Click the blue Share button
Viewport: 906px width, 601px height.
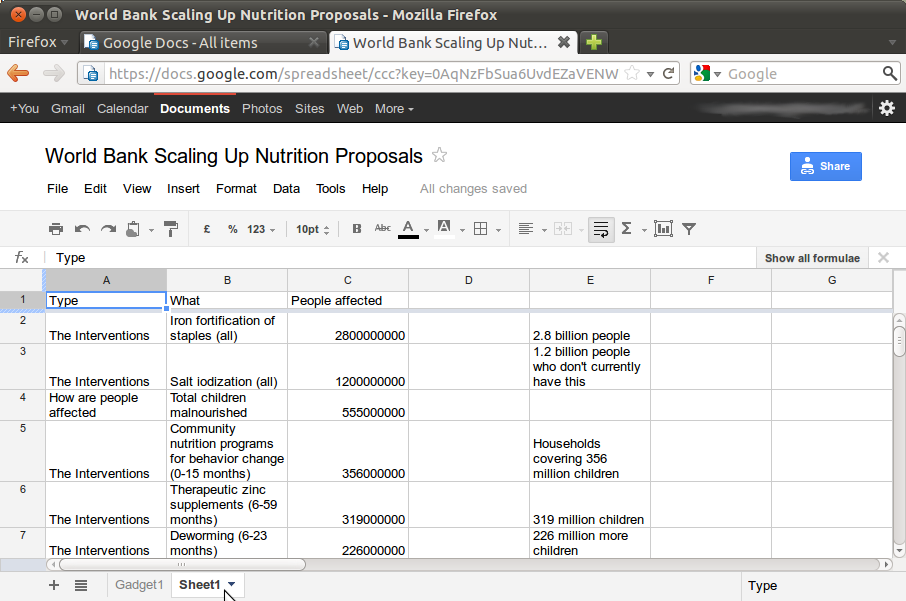pyautogui.click(x=826, y=166)
